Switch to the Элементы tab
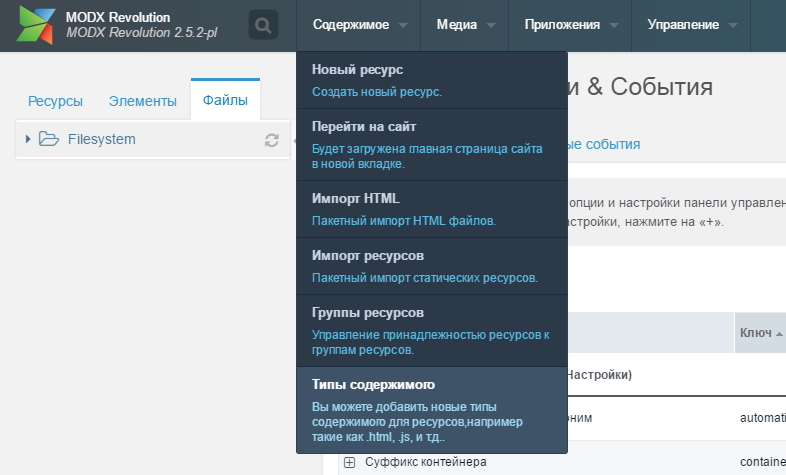 coord(143,101)
